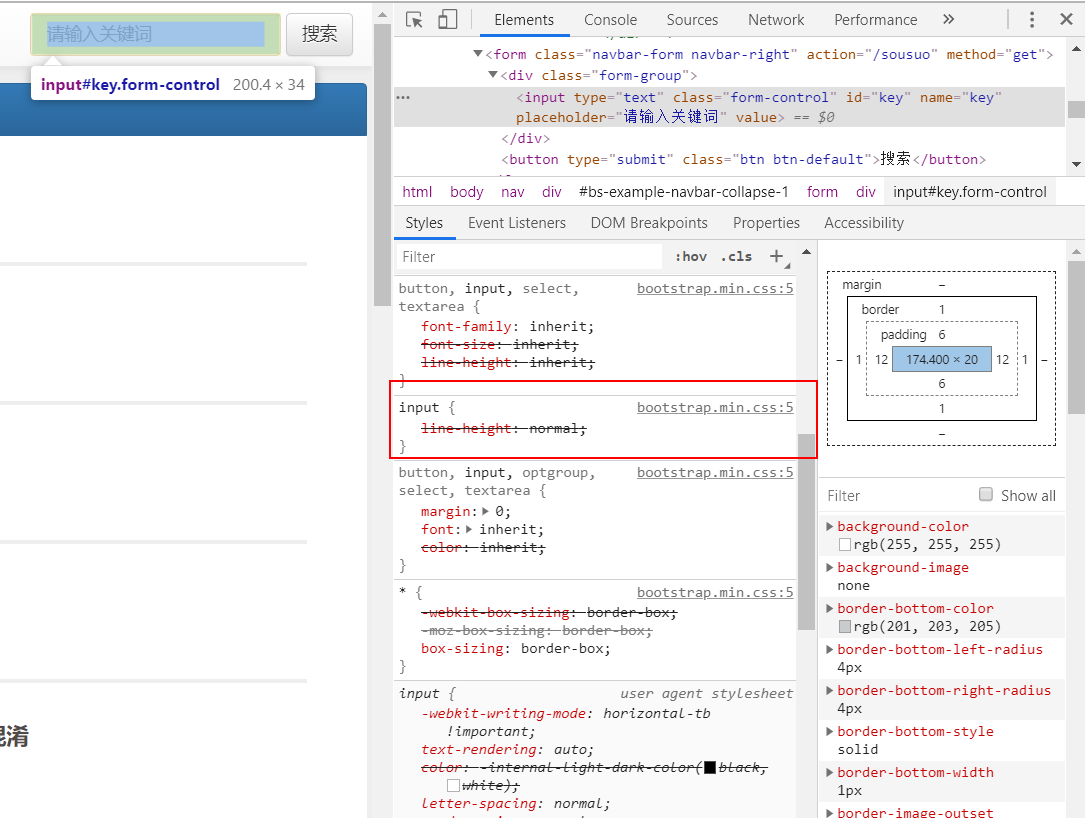Expand computed background-color property
Image resolution: width=1085 pixels, height=818 pixels.
click(829, 527)
